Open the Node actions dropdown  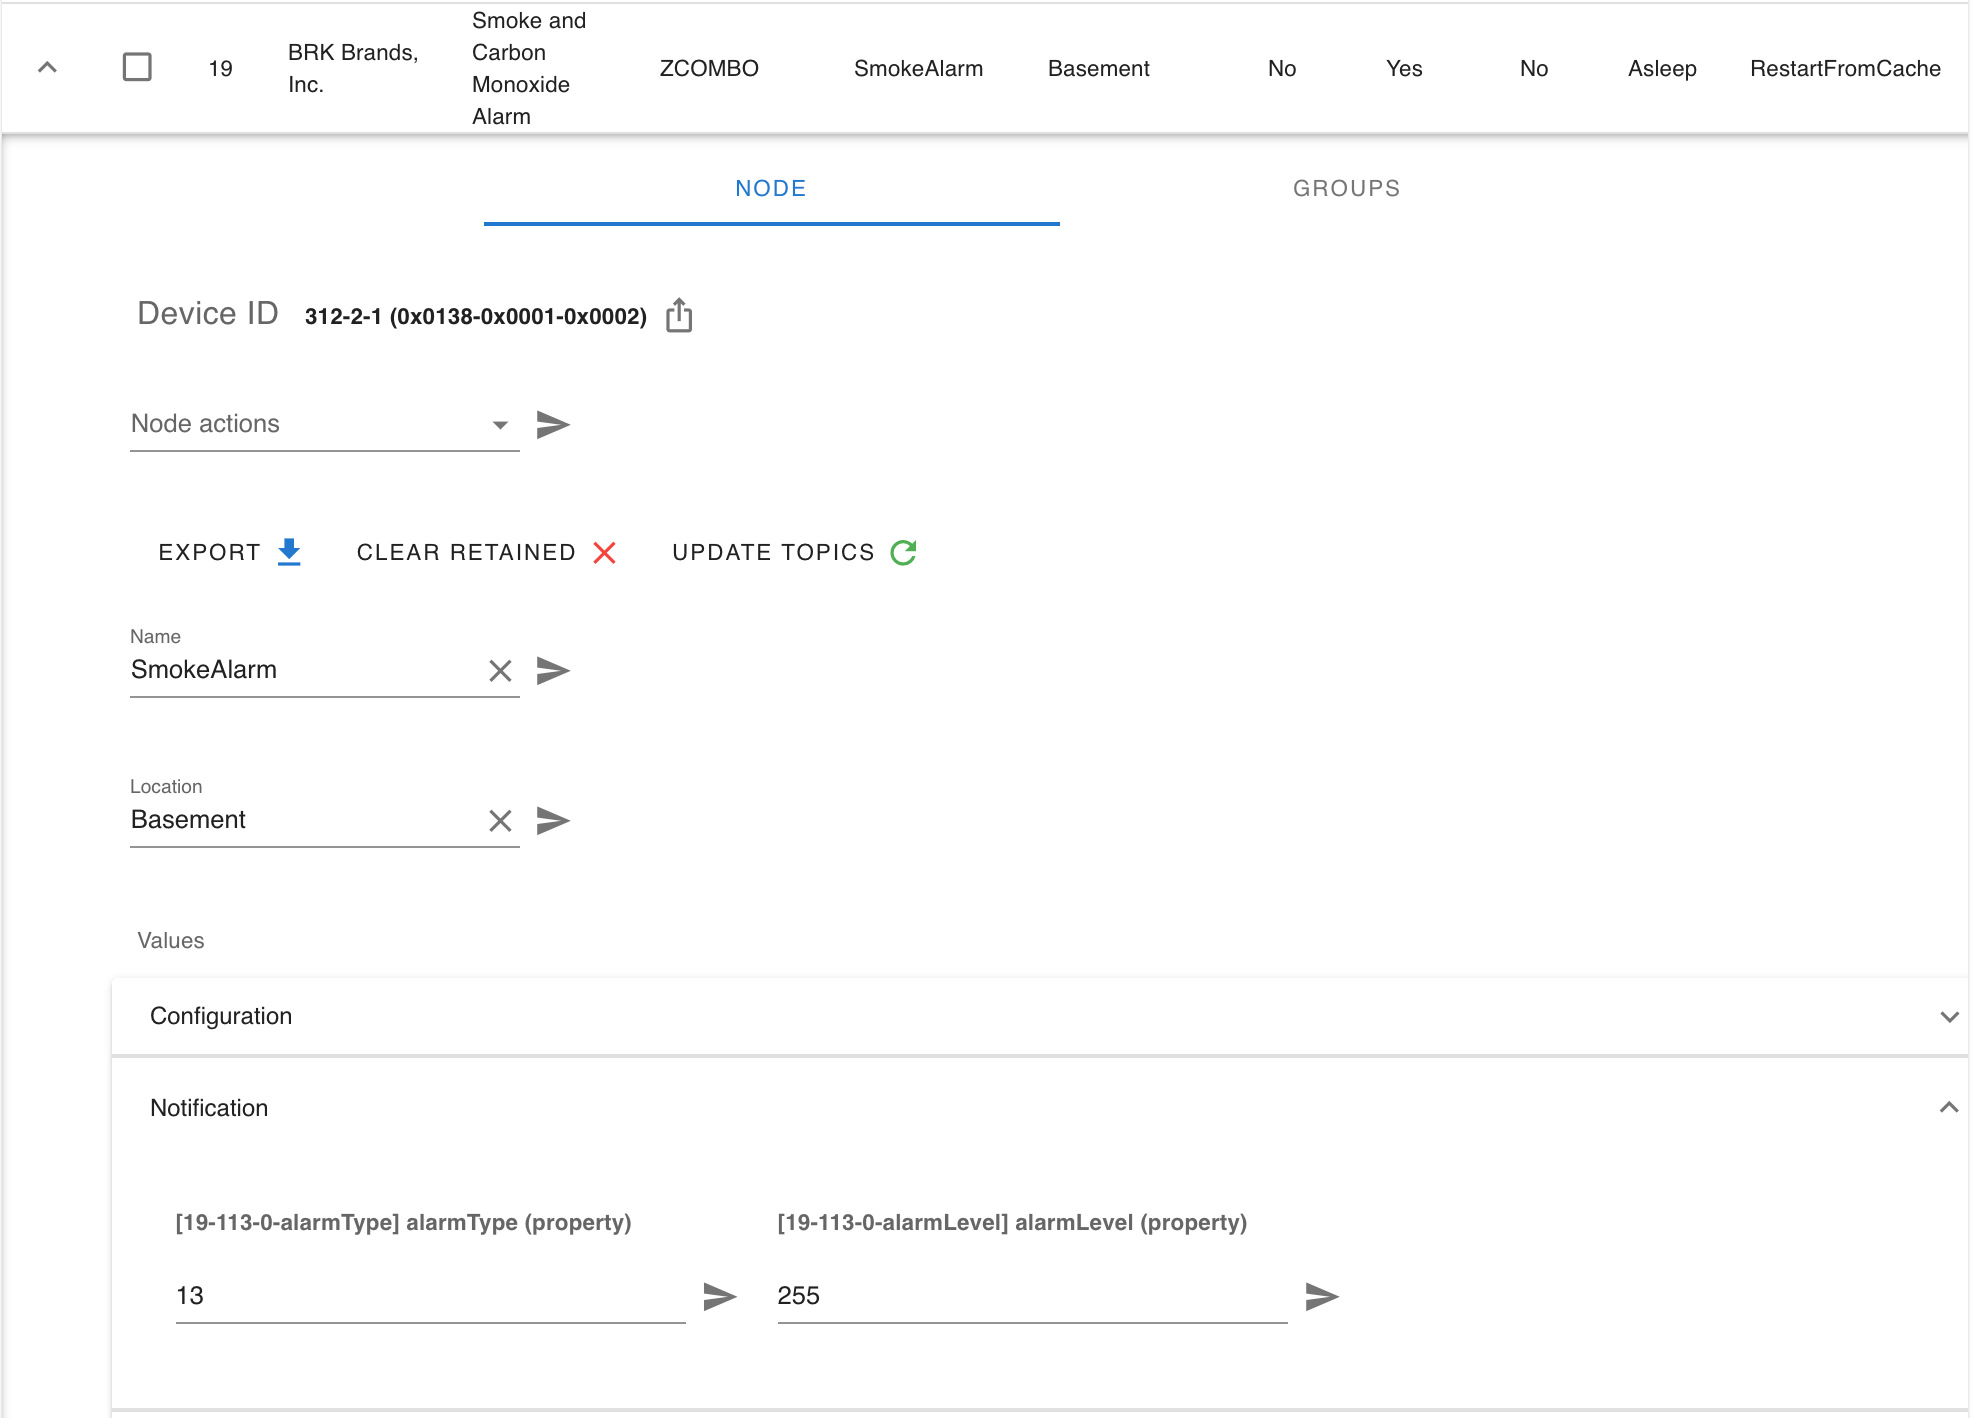322,424
